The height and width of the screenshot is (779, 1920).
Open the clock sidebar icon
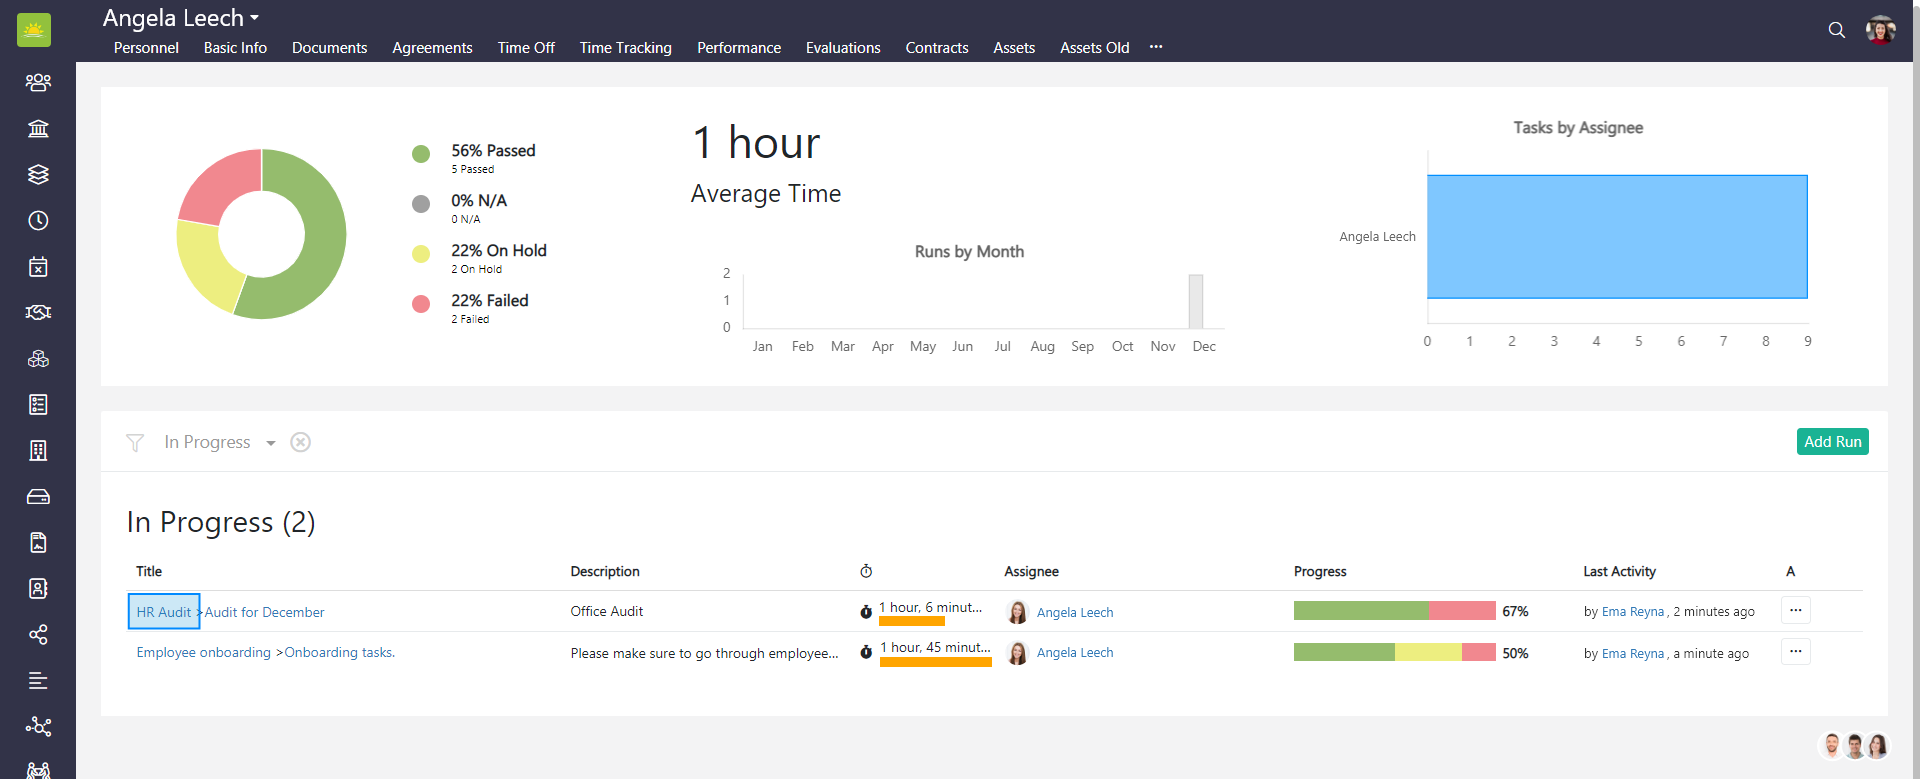[38, 220]
